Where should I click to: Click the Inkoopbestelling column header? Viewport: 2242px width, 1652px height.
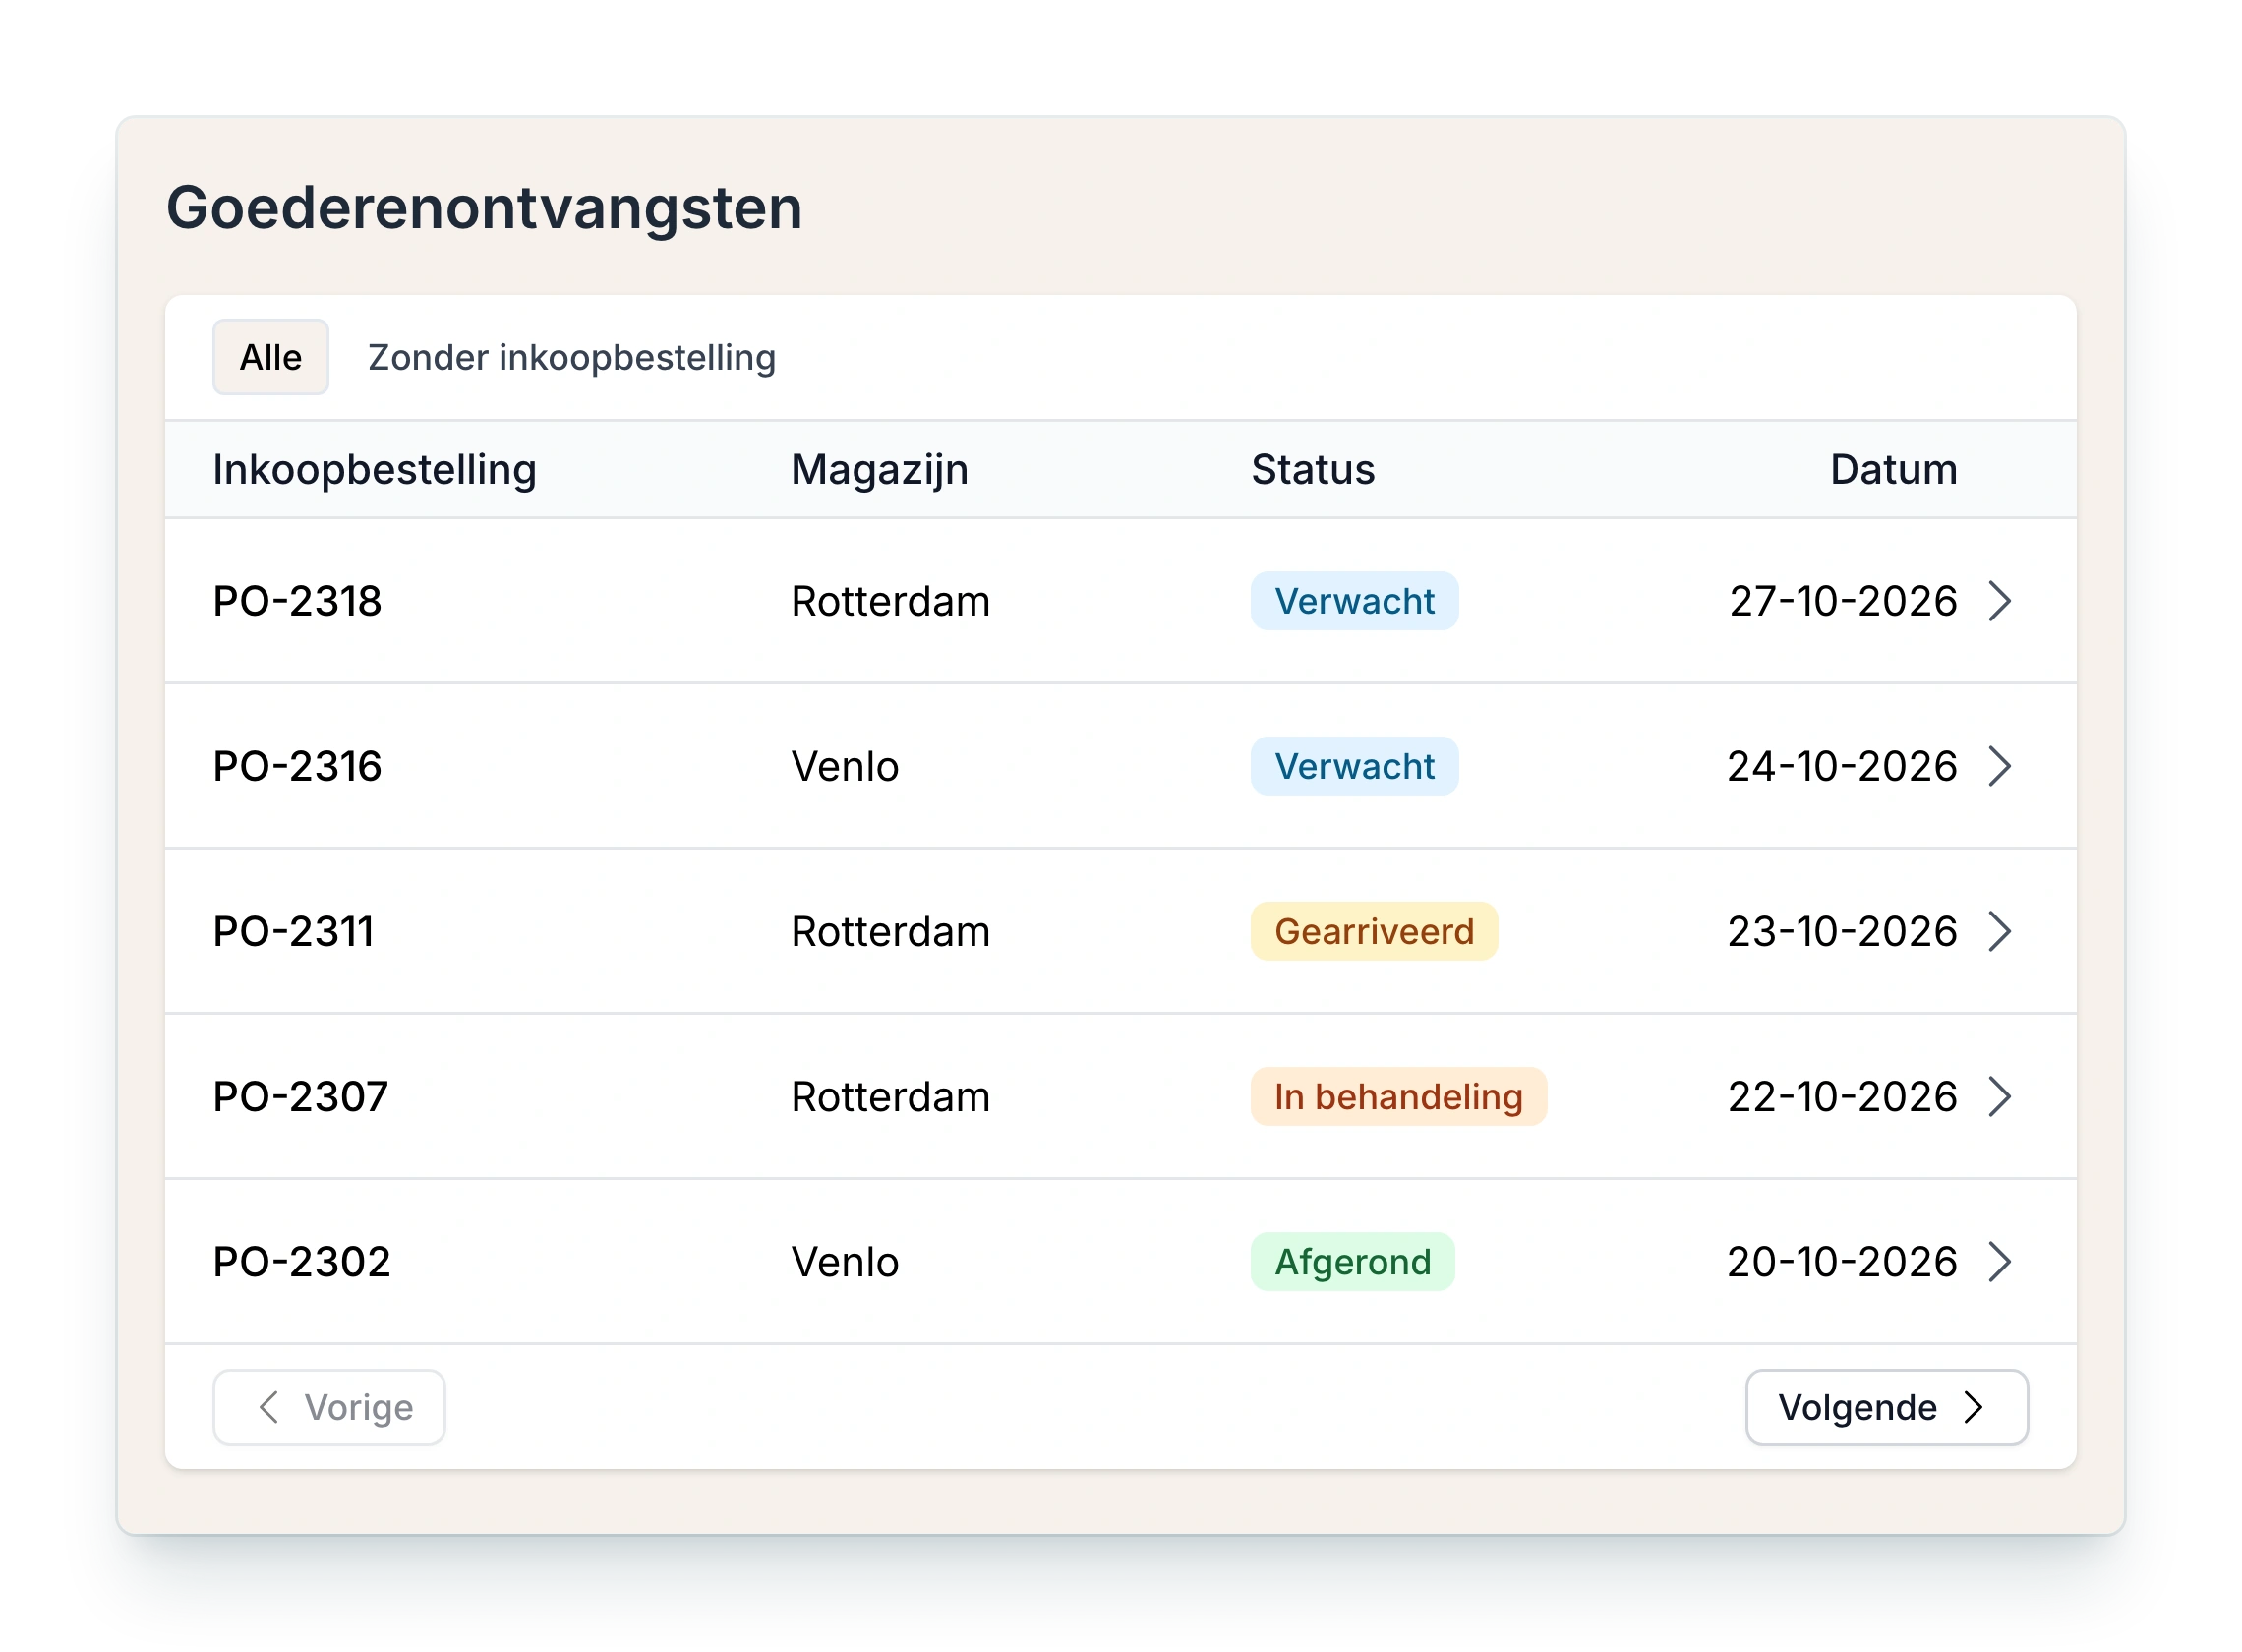374,470
